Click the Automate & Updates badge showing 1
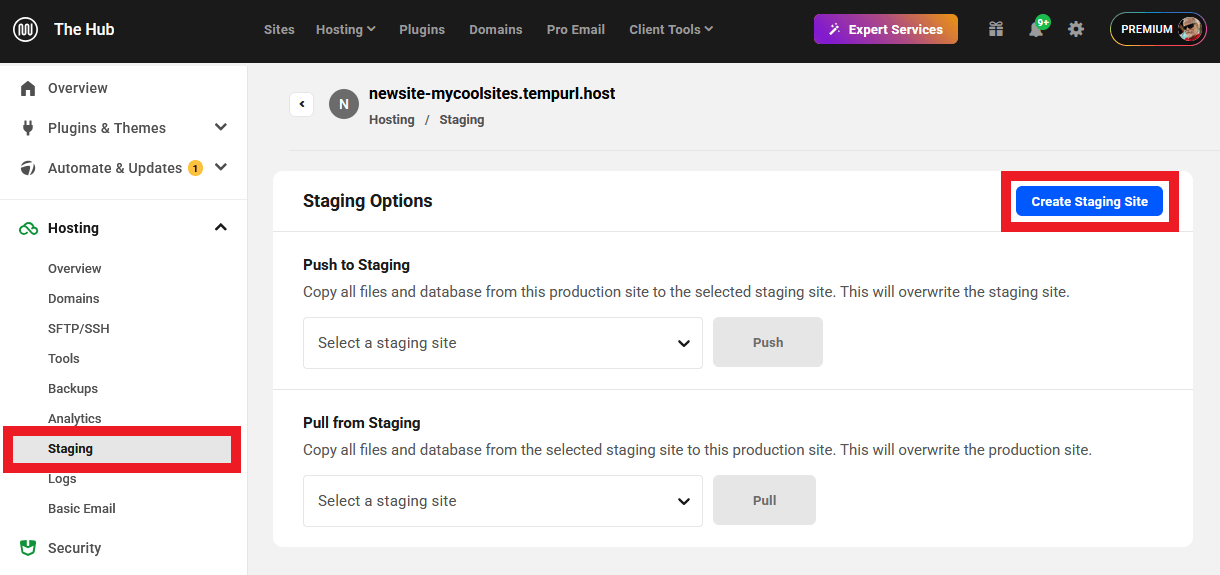The width and height of the screenshot is (1220, 575). [x=195, y=168]
